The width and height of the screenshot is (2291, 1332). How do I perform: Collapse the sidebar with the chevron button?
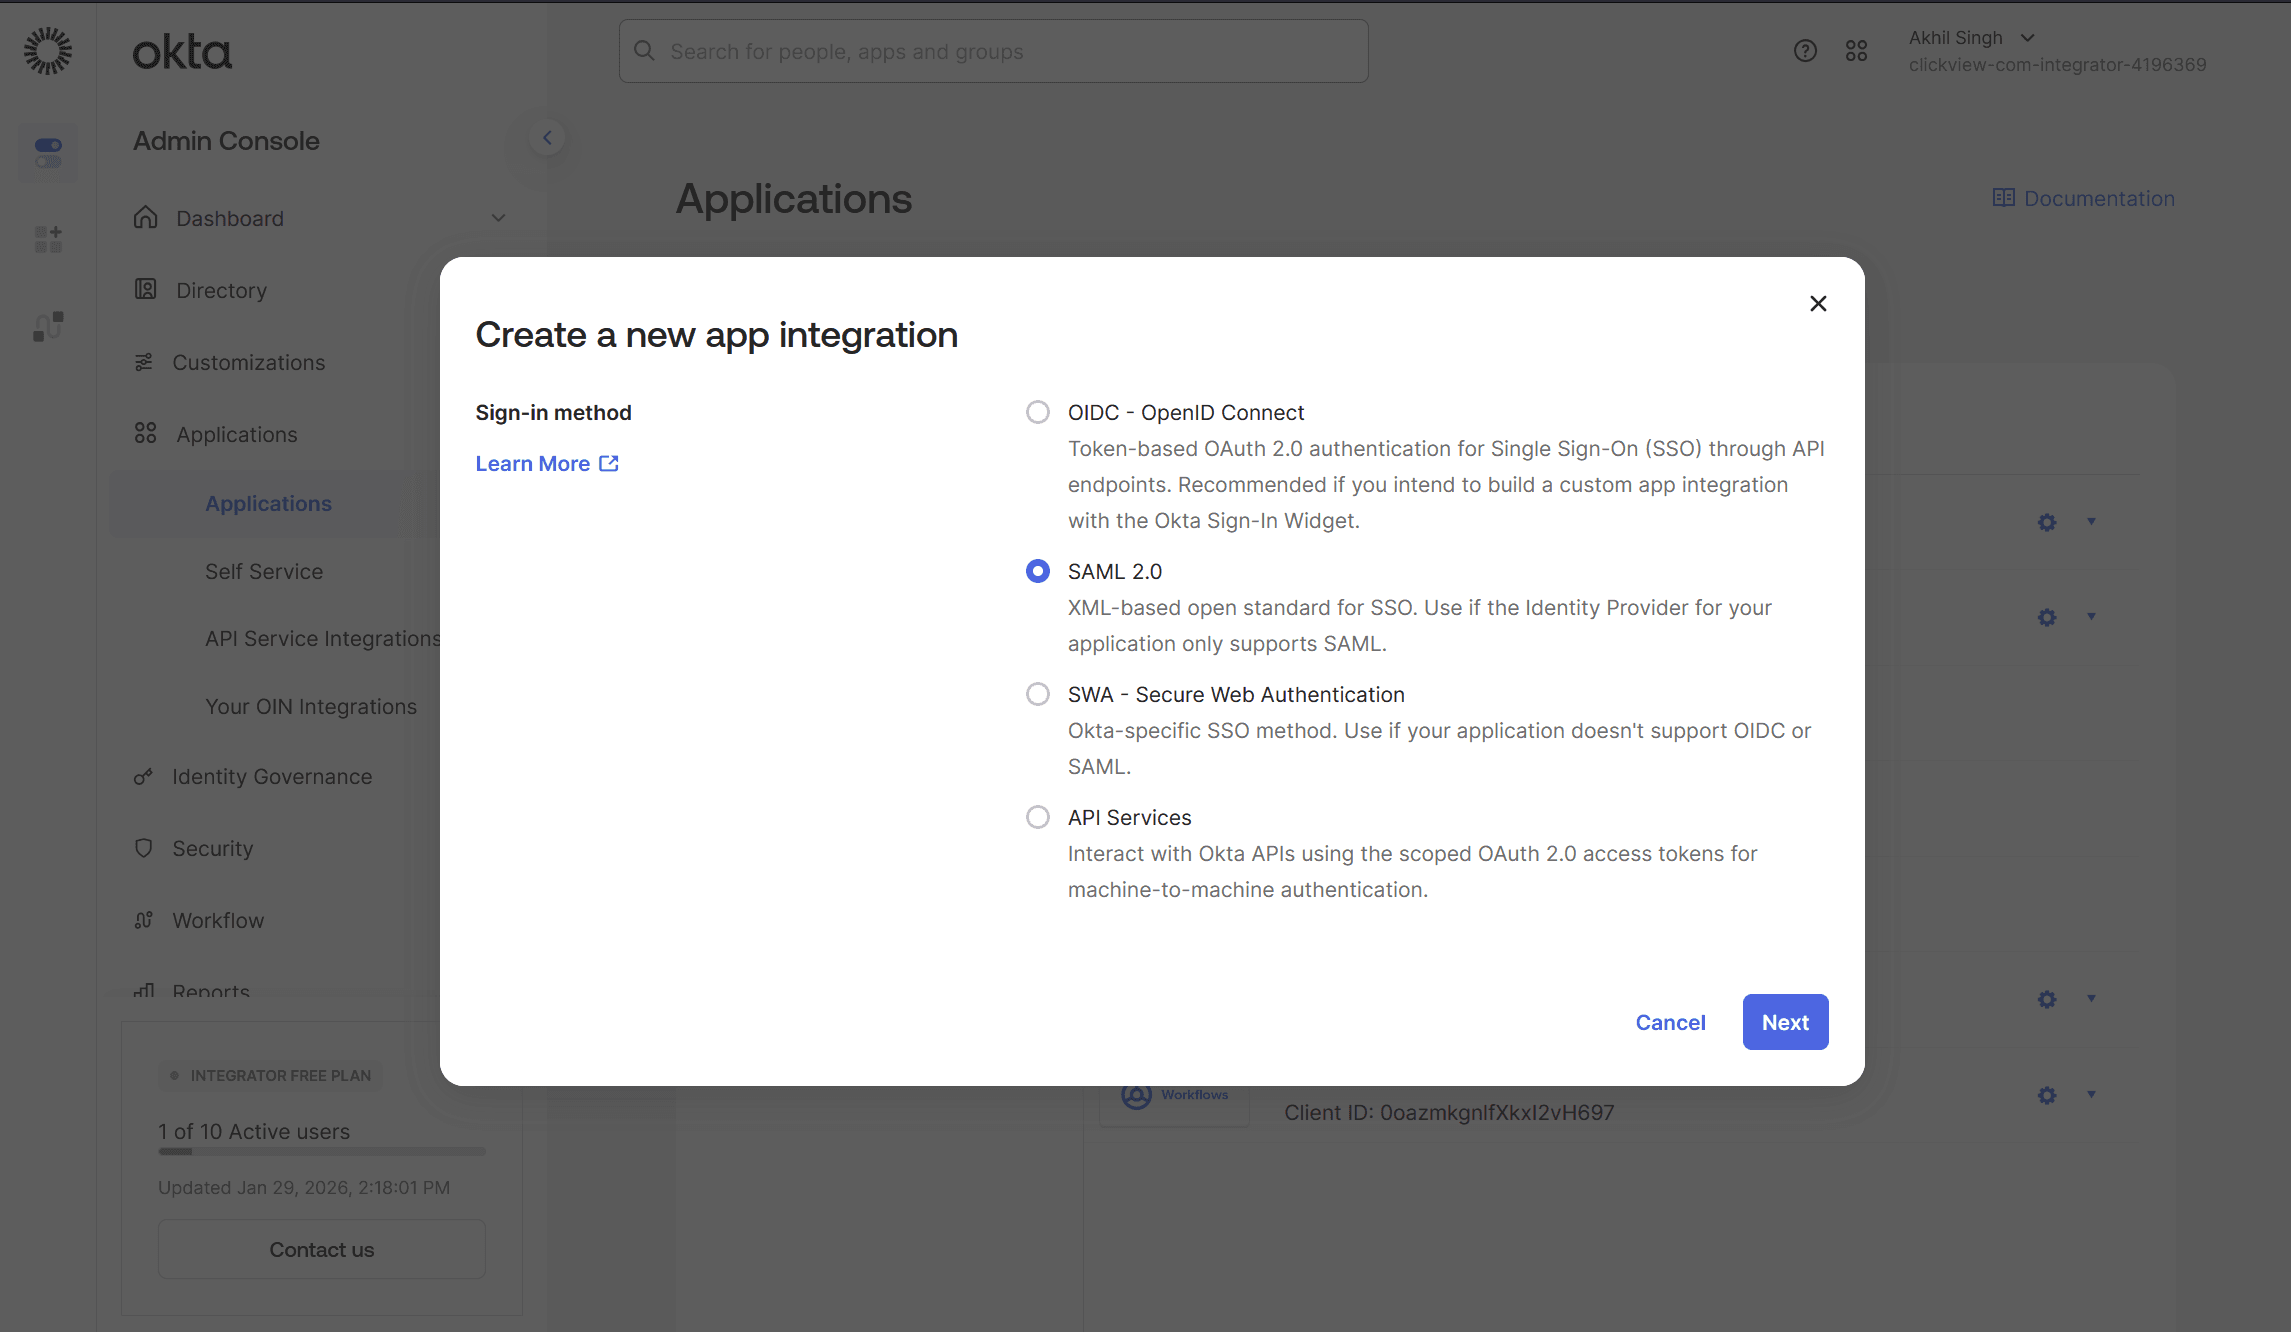click(546, 137)
